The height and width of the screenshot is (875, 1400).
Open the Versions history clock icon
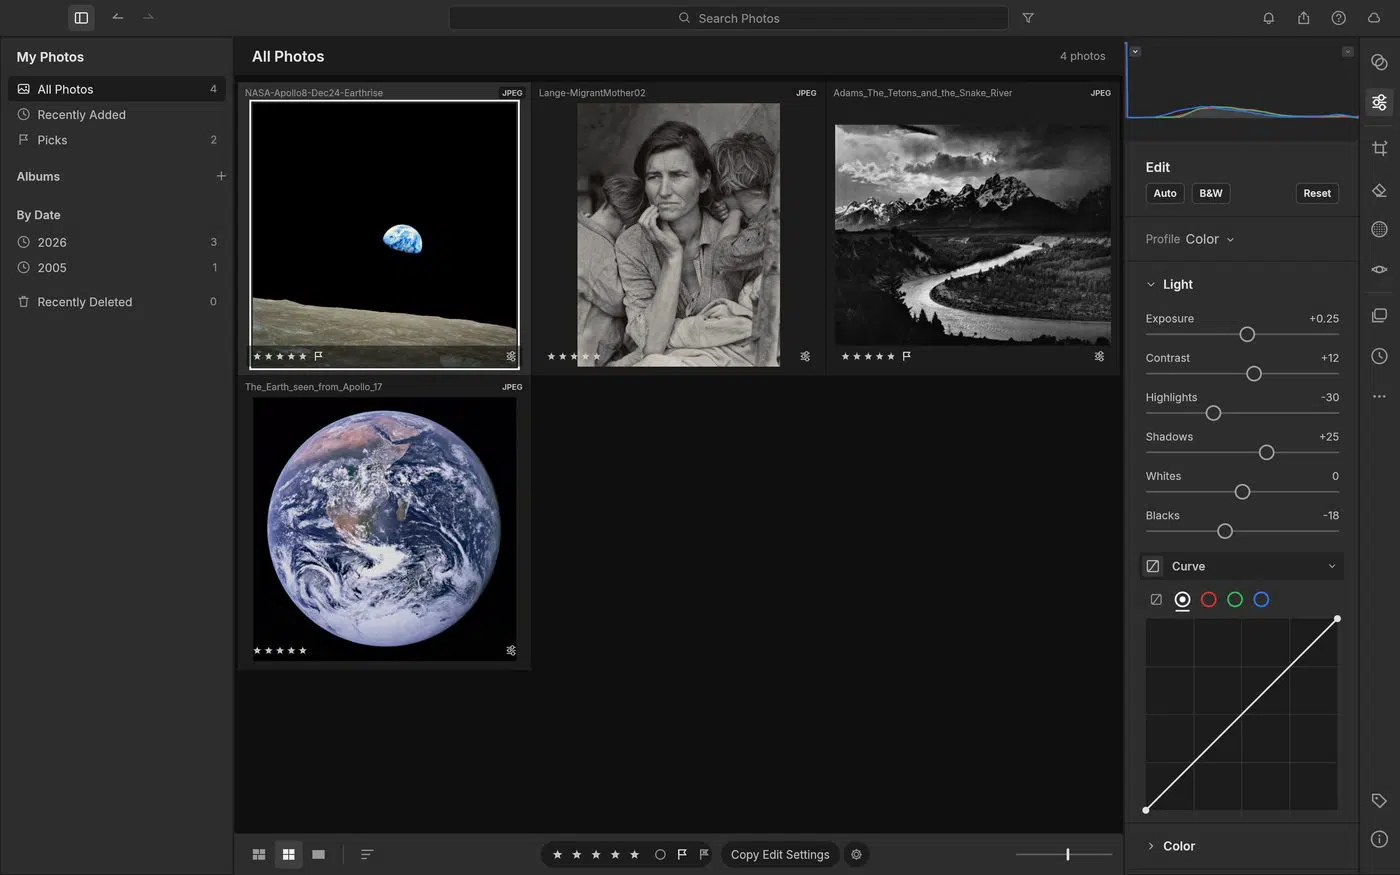point(1379,356)
